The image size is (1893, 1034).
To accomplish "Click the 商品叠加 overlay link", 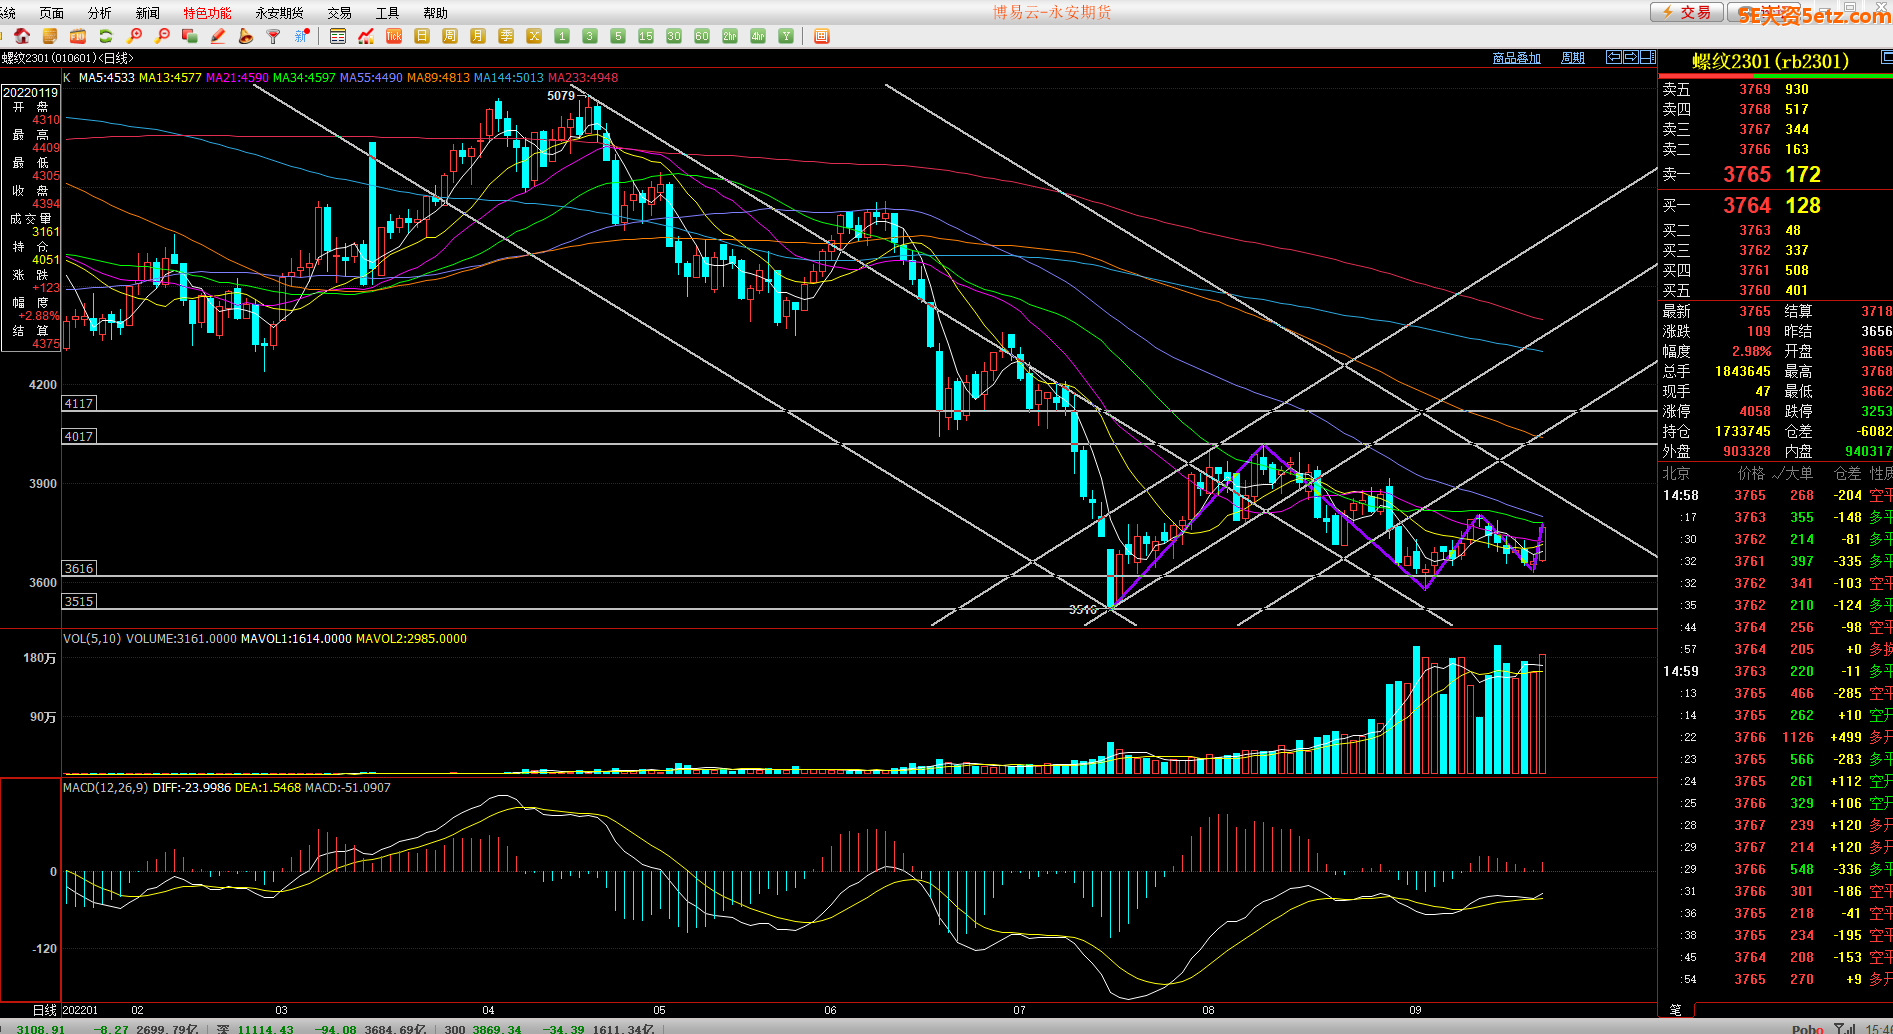I will [x=1516, y=58].
